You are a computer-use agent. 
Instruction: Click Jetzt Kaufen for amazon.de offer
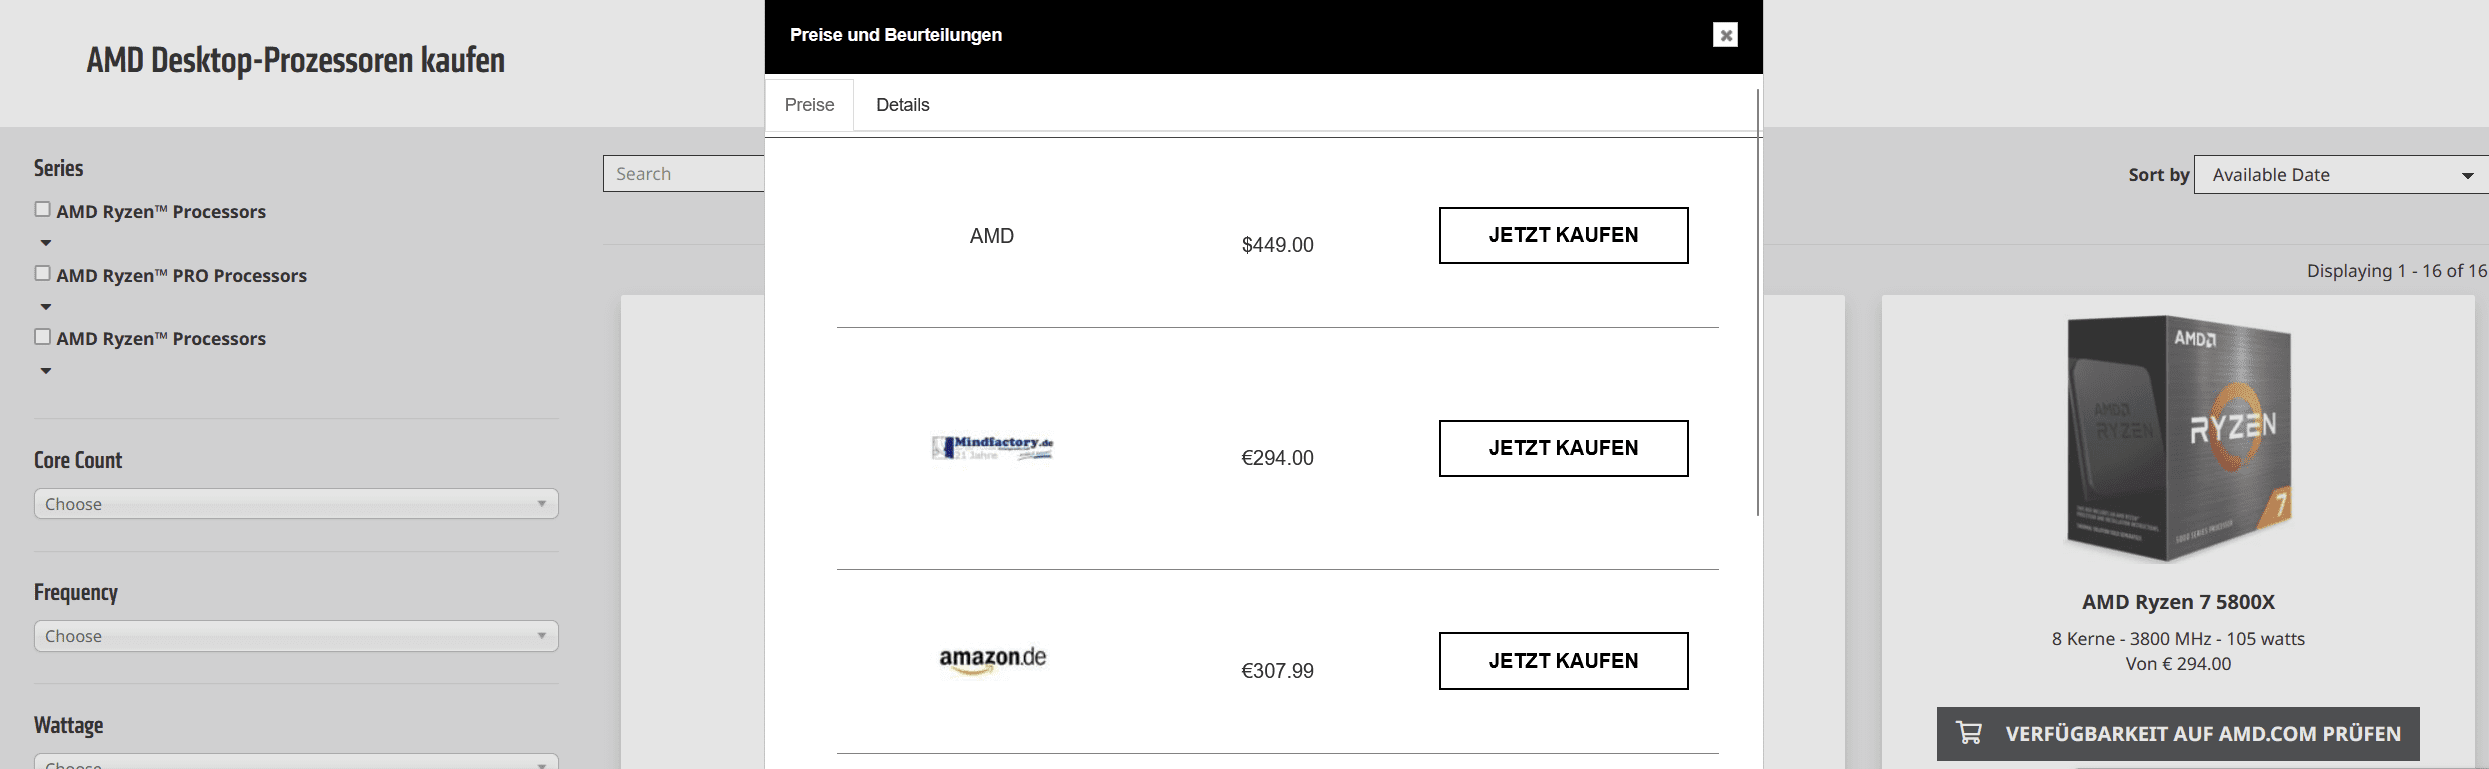point(1563,661)
